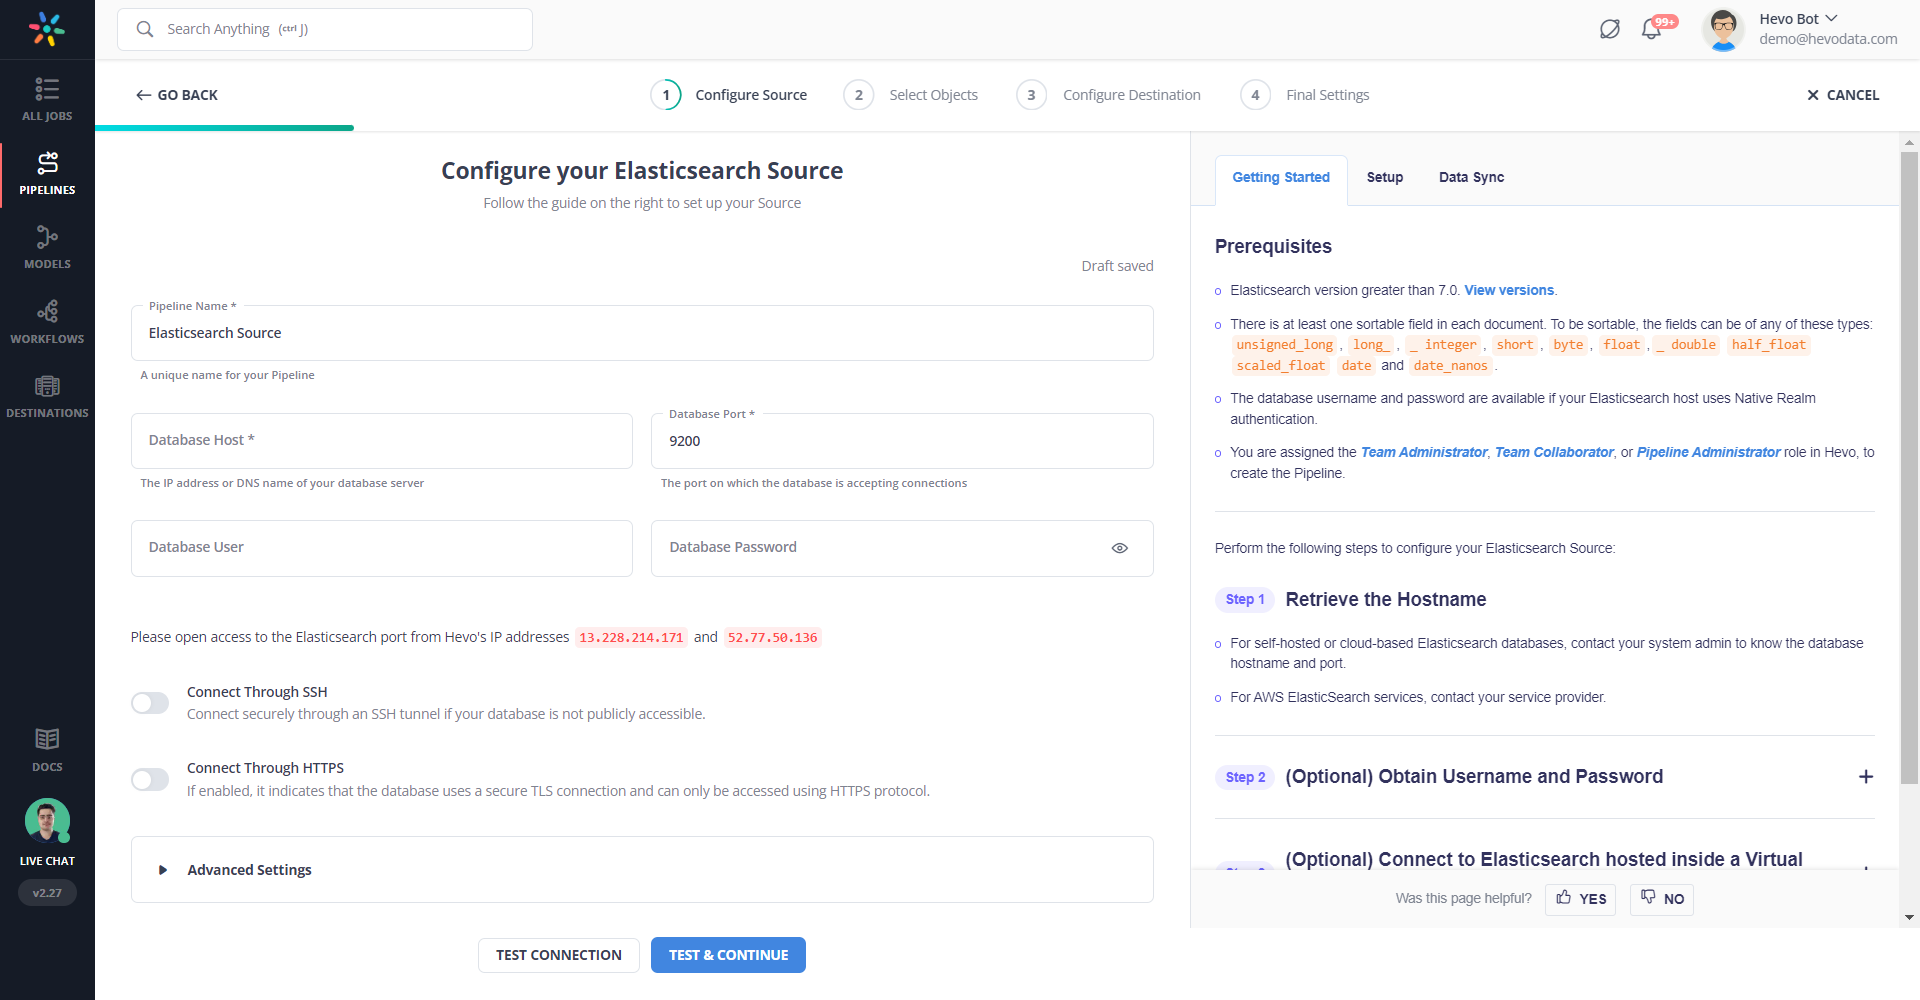
Task: Click IP address 13.228.214.171
Action: click(631, 637)
